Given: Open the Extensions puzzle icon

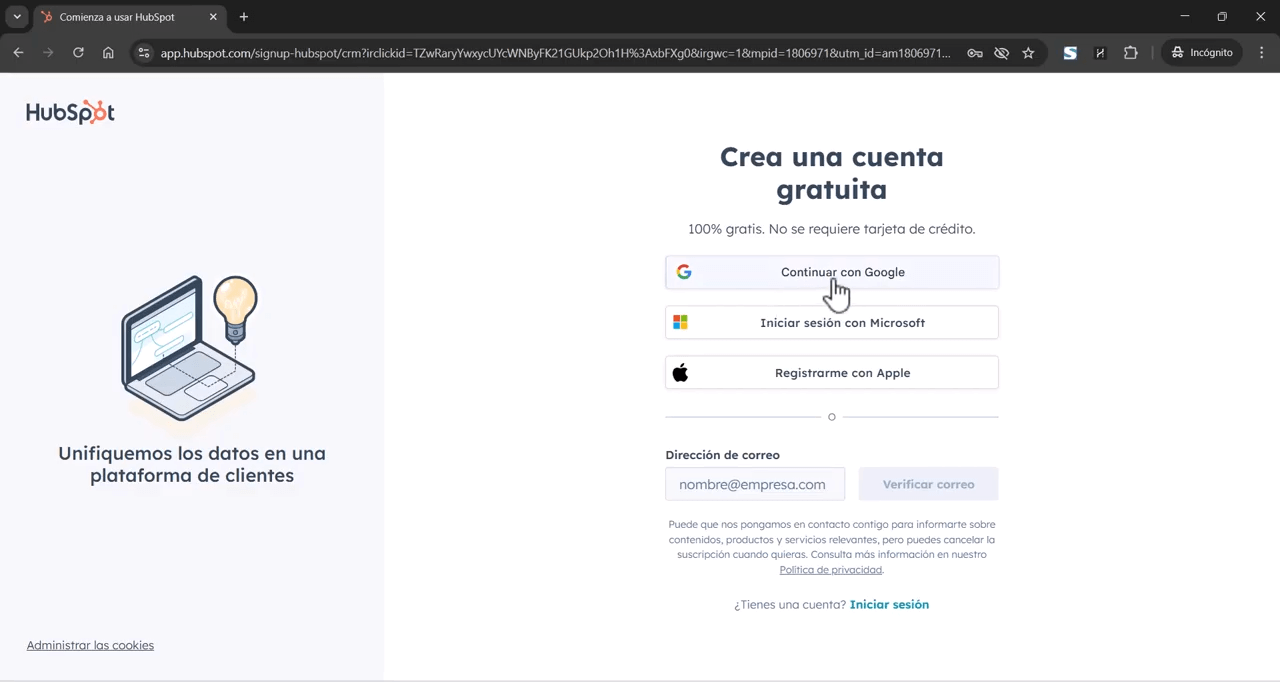Looking at the screenshot, I should click(x=1131, y=53).
